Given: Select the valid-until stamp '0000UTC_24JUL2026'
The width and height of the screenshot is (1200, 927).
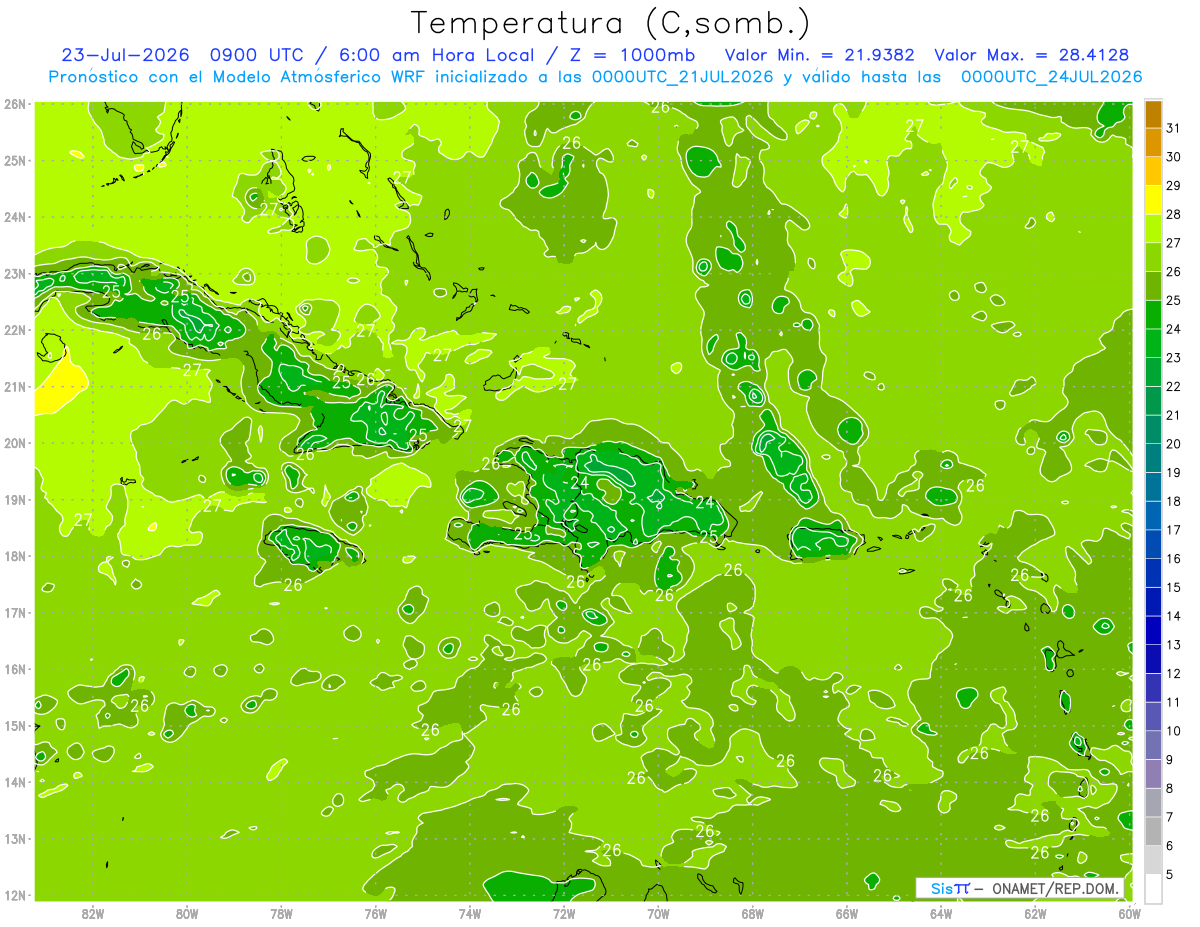Looking at the screenshot, I should pos(1052,77).
